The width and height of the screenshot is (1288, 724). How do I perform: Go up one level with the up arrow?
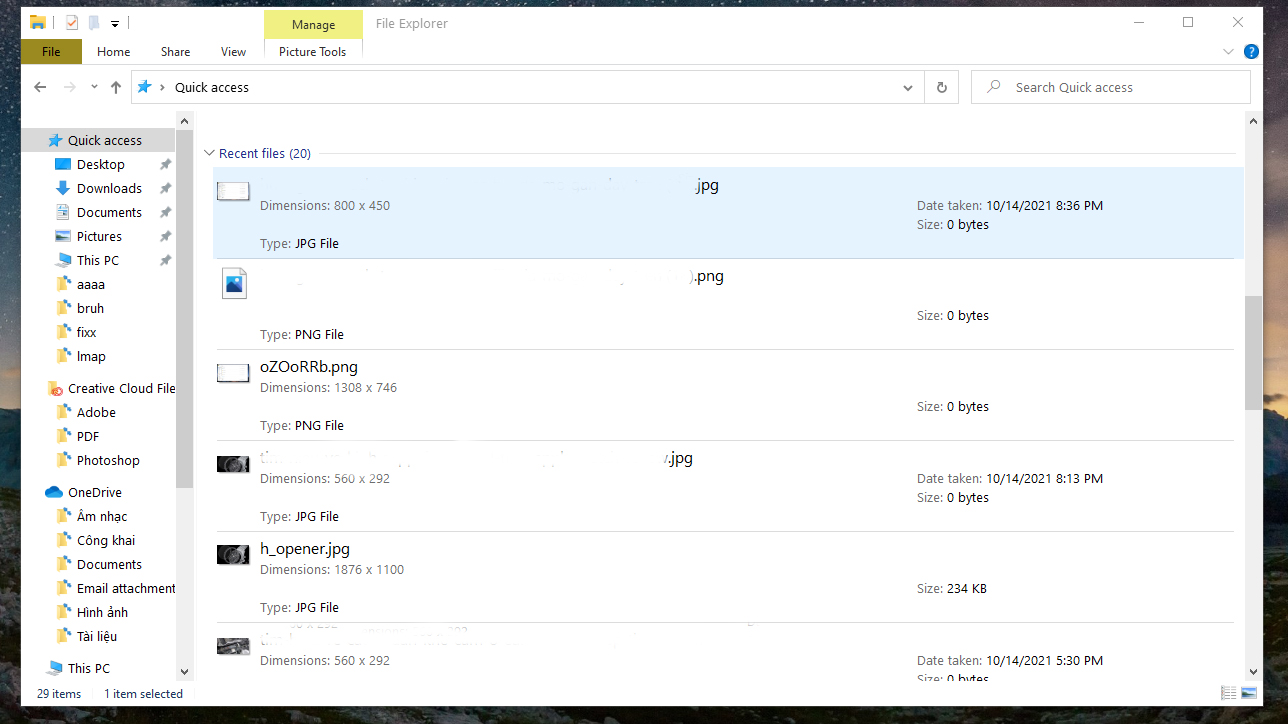click(116, 87)
